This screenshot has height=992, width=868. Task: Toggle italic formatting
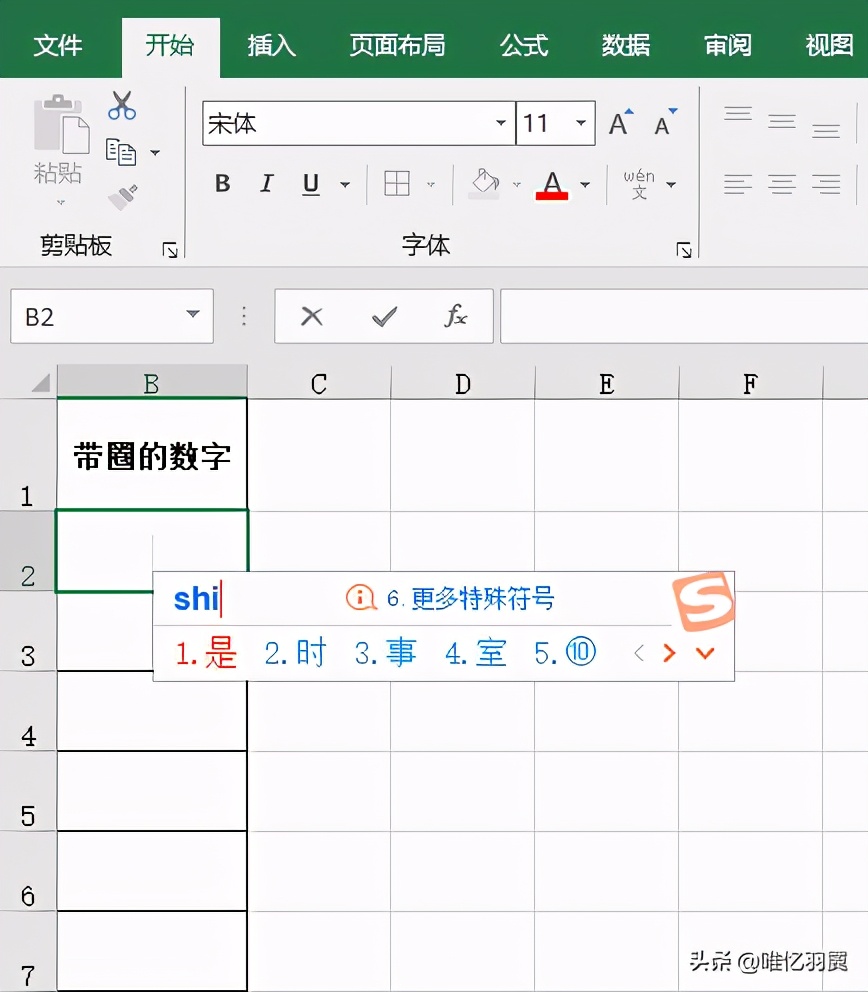266,183
